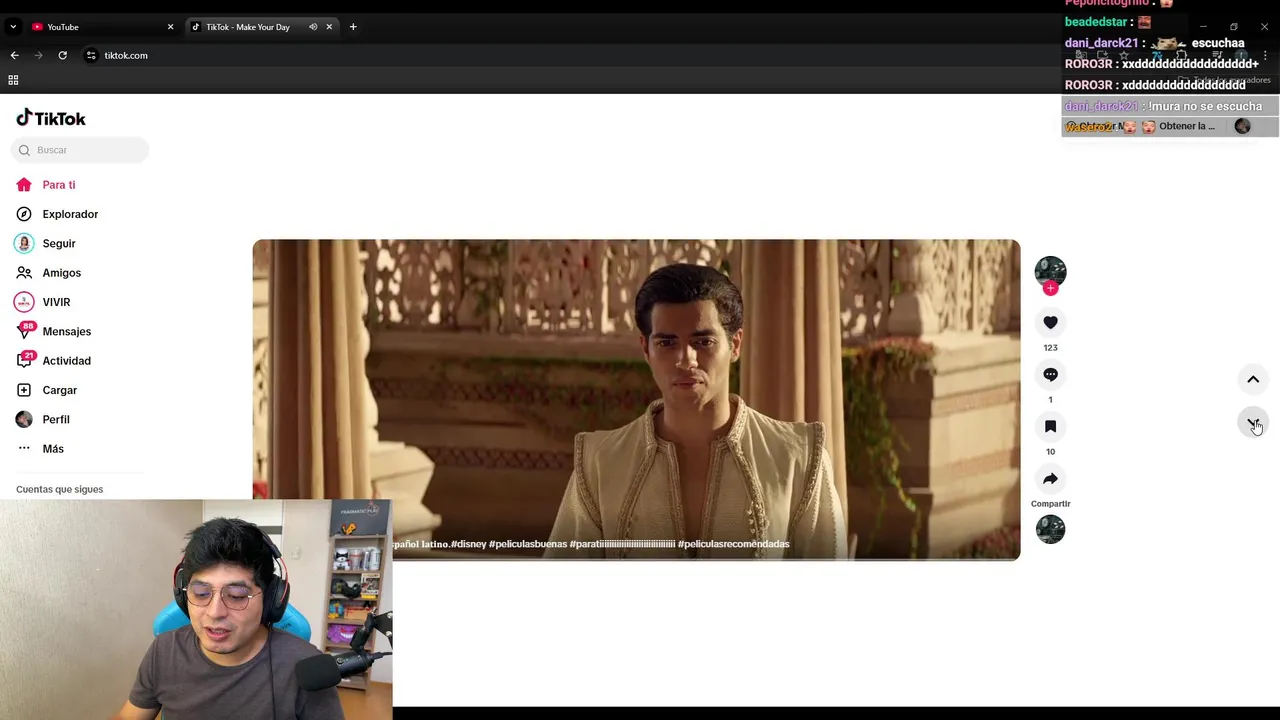Click the video player to pause
1280x720 pixels.
coord(636,399)
